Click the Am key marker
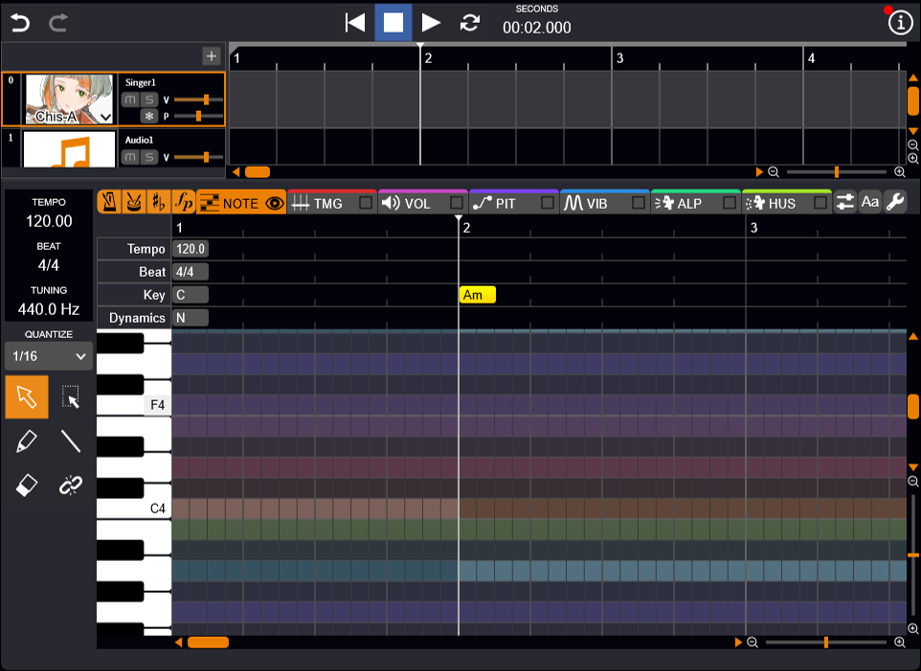 click(x=477, y=295)
